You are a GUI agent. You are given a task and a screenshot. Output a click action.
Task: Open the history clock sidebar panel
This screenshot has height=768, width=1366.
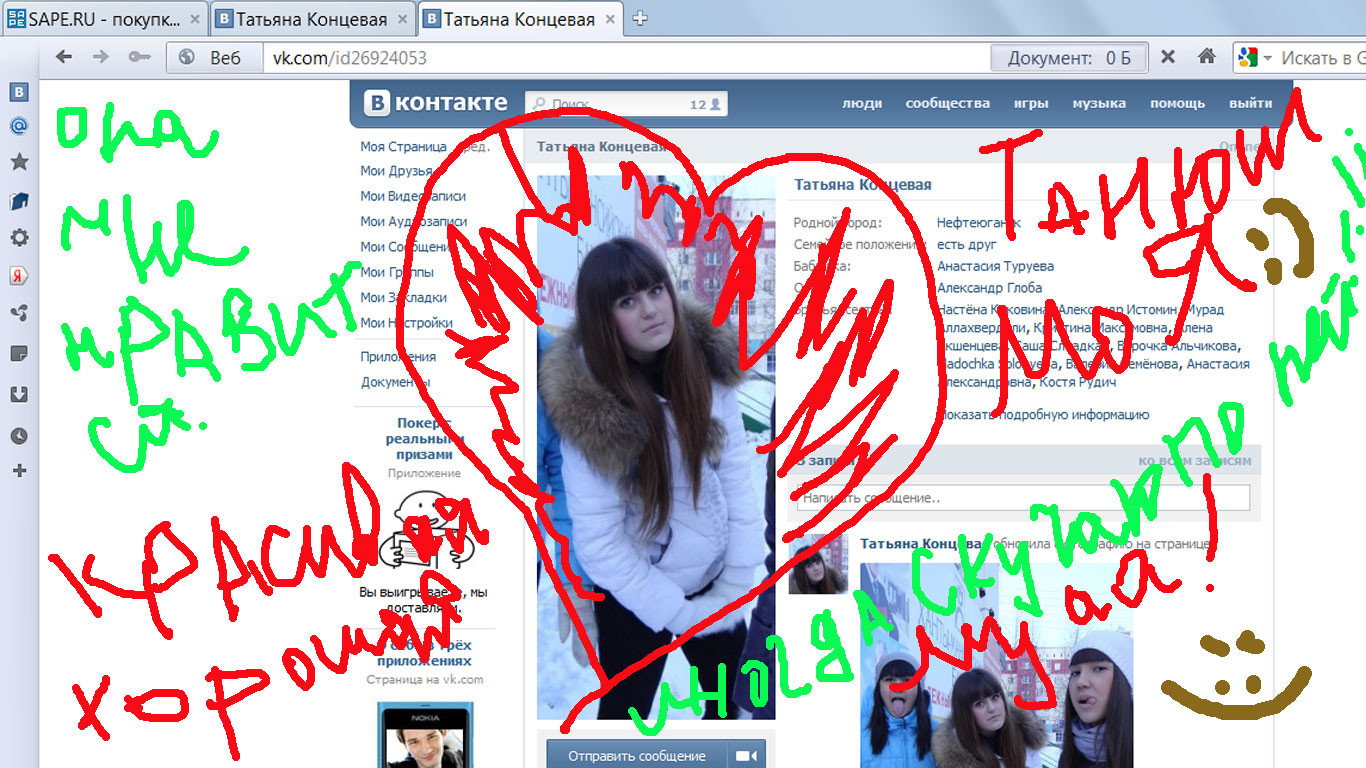19,436
